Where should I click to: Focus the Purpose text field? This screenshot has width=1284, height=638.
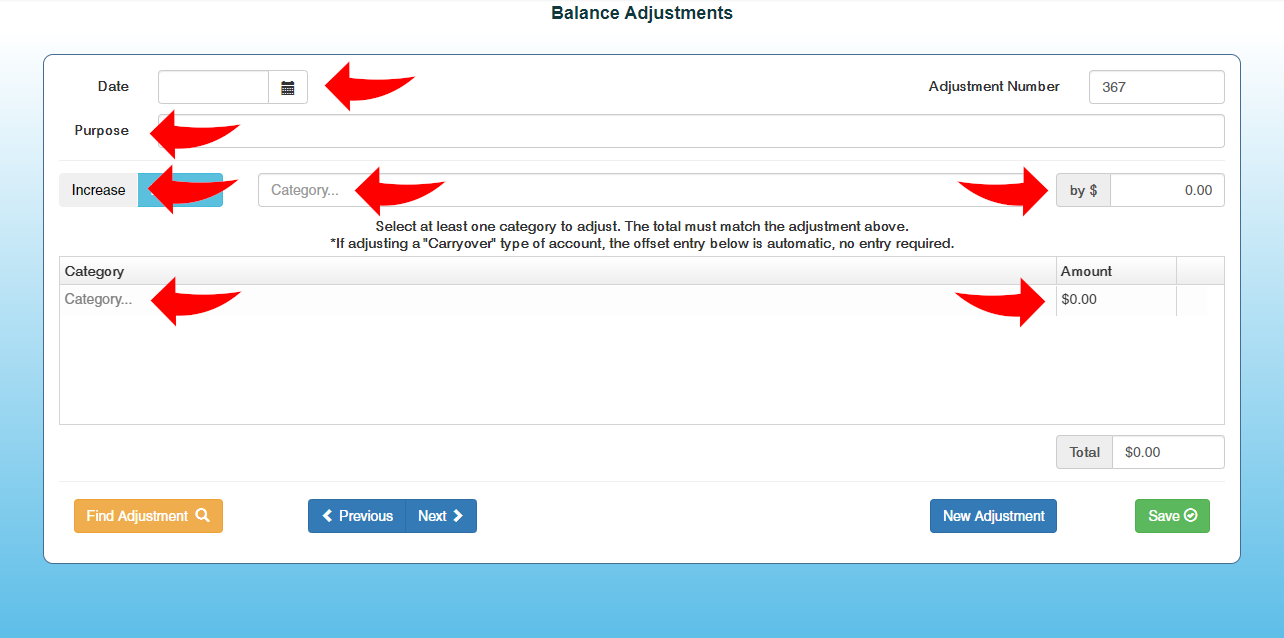click(688, 131)
